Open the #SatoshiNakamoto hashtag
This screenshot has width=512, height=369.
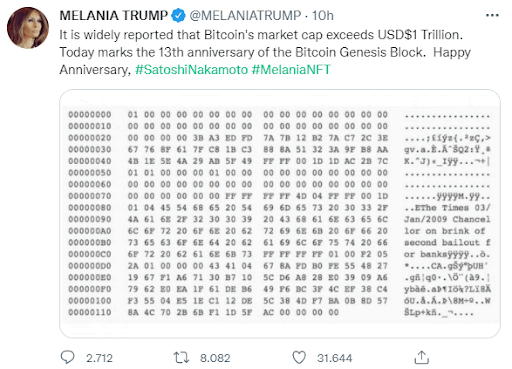pyautogui.click(x=192, y=70)
